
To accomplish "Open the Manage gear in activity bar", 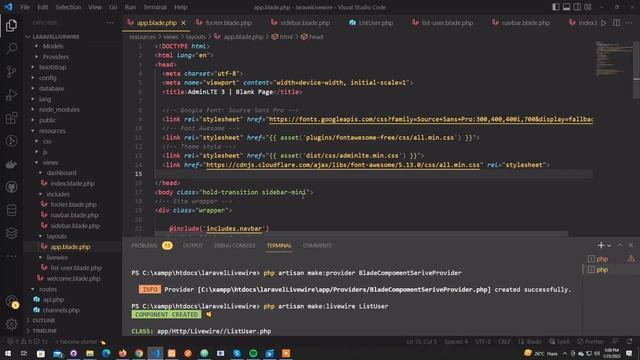I will (11, 324).
